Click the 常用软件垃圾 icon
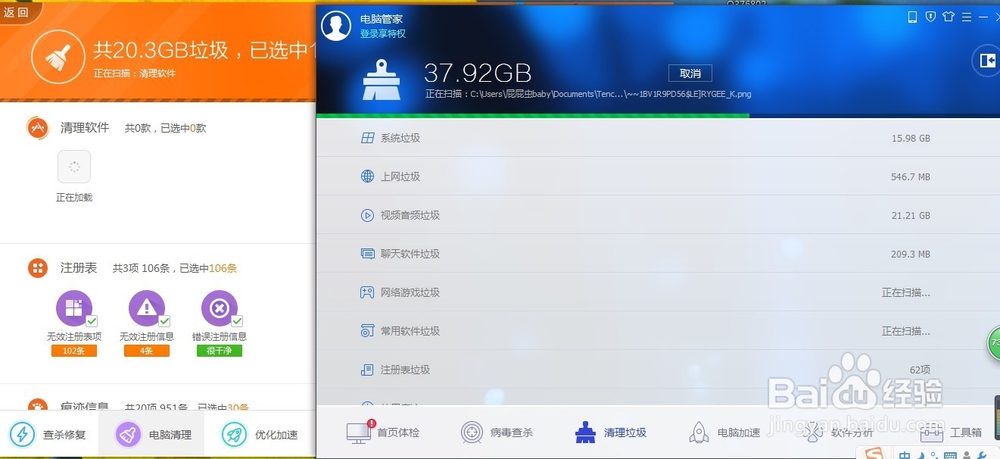The width and height of the screenshot is (1000, 459). 367,331
